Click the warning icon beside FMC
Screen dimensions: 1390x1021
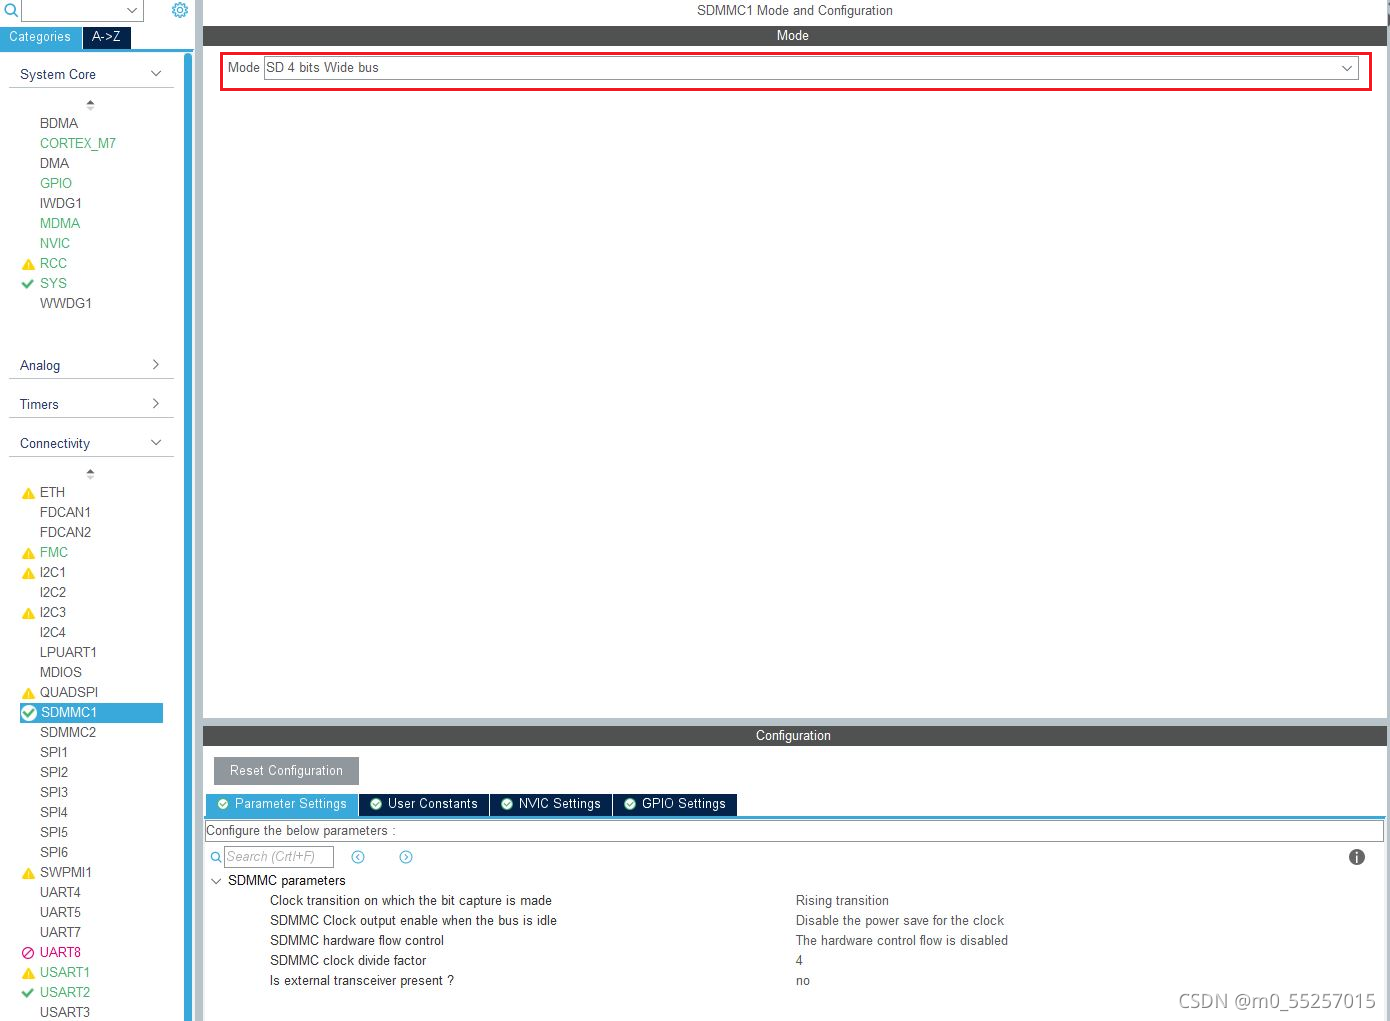coord(28,553)
